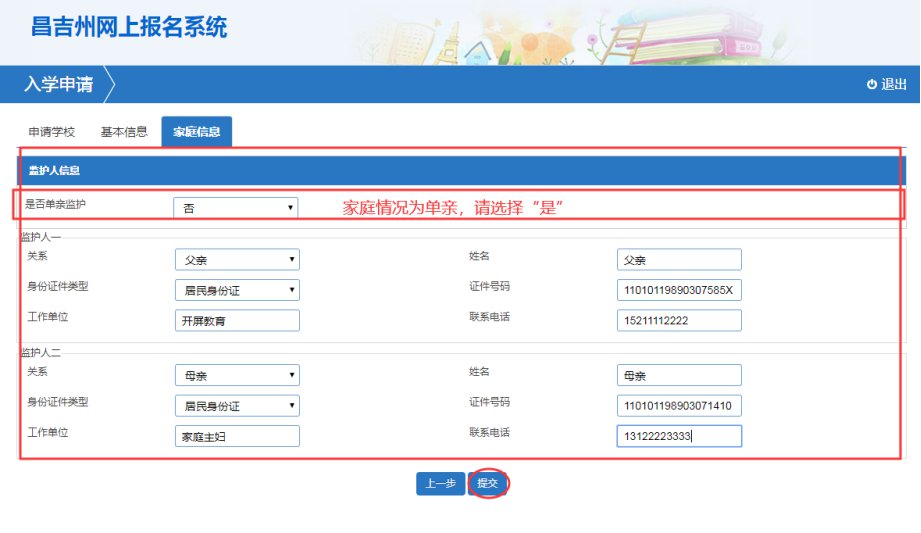
Task: Open guardian one 身份证件类型 dropdown
Action: [x=236, y=291]
